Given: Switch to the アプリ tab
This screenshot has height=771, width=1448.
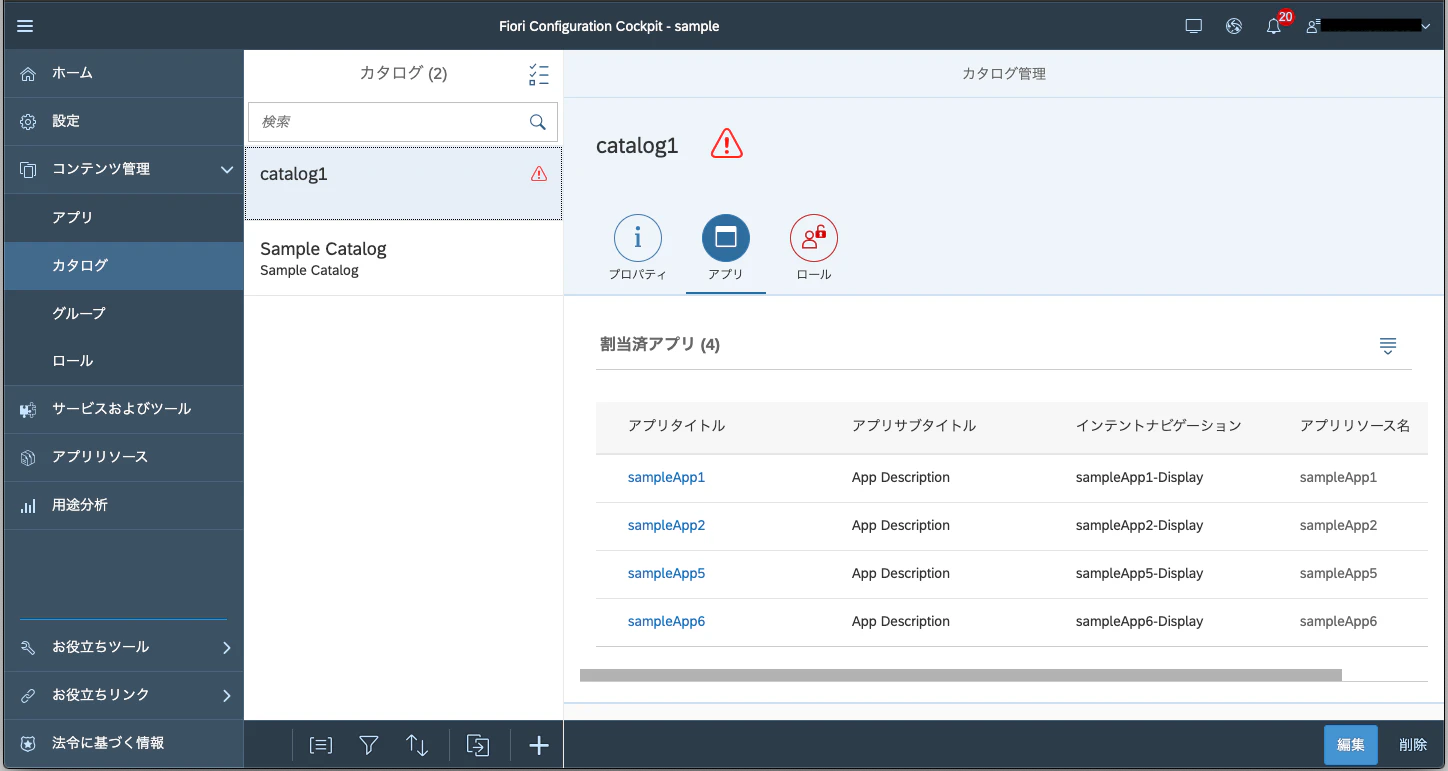Looking at the screenshot, I should pos(726,249).
